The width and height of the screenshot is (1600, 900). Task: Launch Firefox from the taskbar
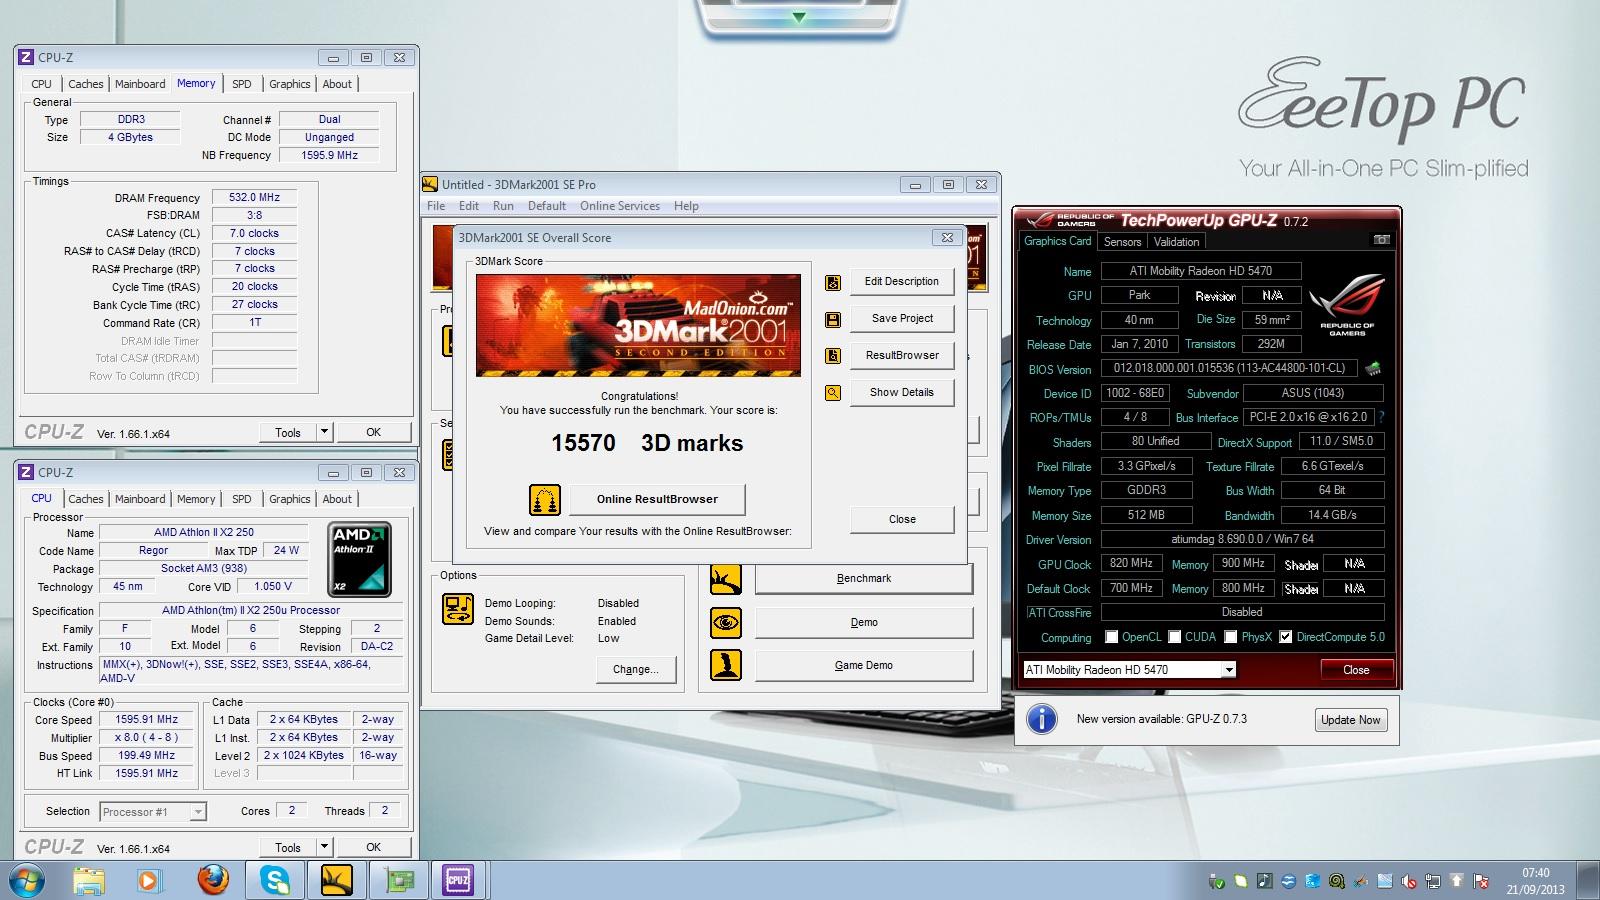(212, 880)
